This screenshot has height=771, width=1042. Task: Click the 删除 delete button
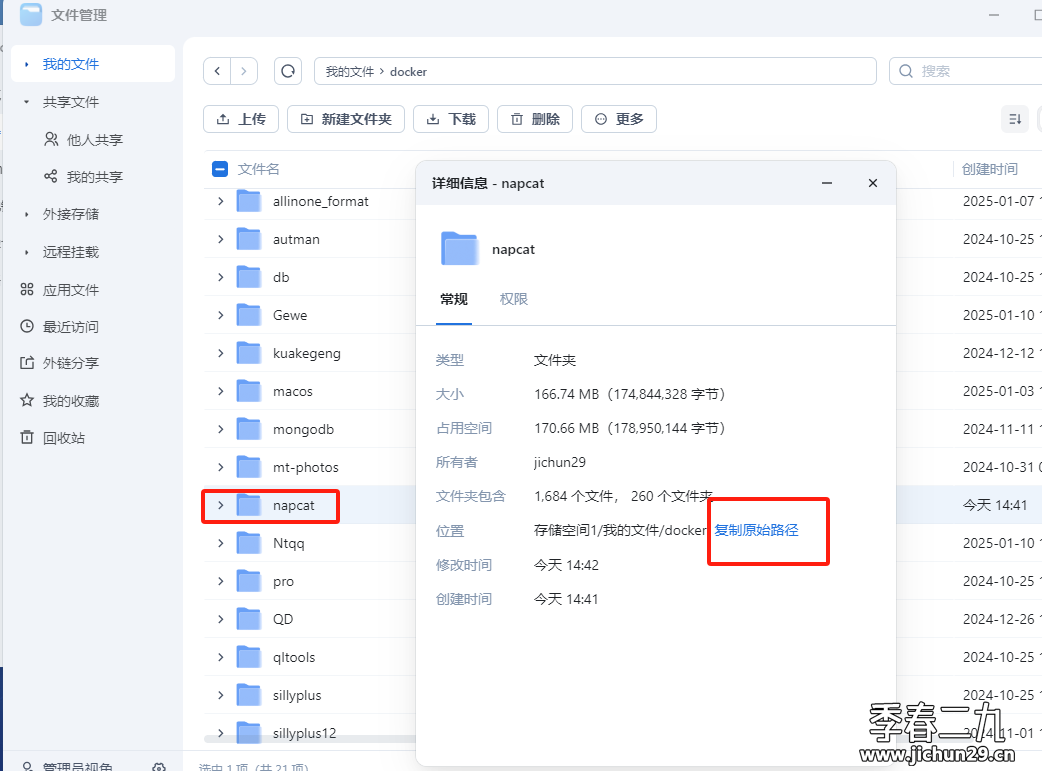point(535,119)
